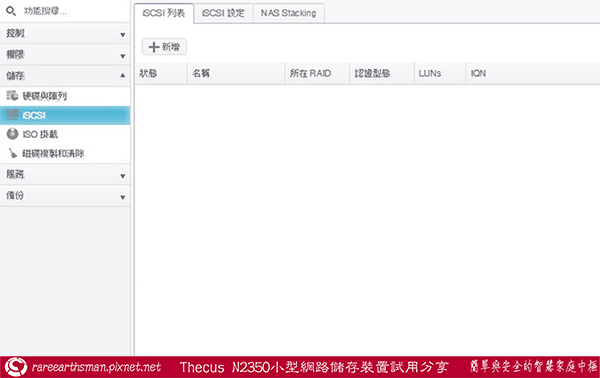Viewport: 600px width, 378px height.
Task: Click the LUNs column header
Action: [x=440, y=73]
